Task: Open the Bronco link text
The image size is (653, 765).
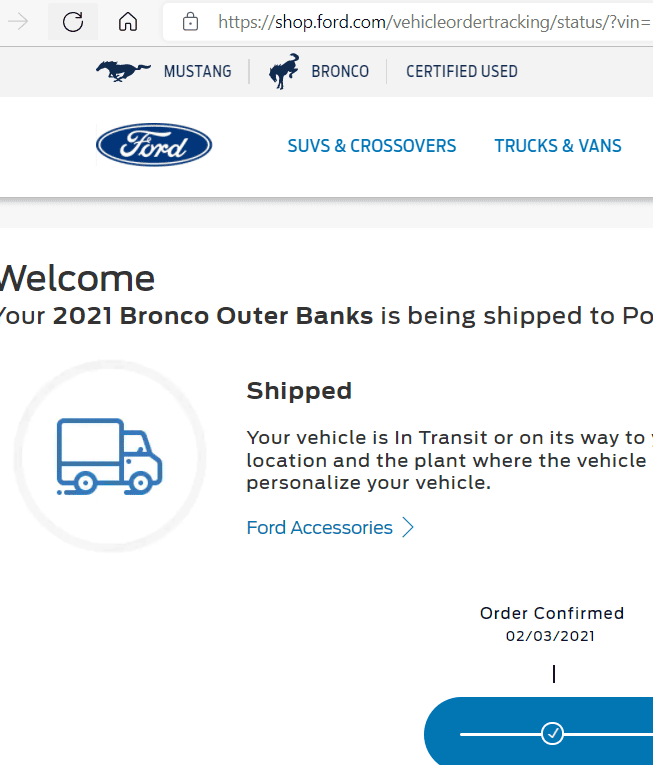Action: point(340,72)
